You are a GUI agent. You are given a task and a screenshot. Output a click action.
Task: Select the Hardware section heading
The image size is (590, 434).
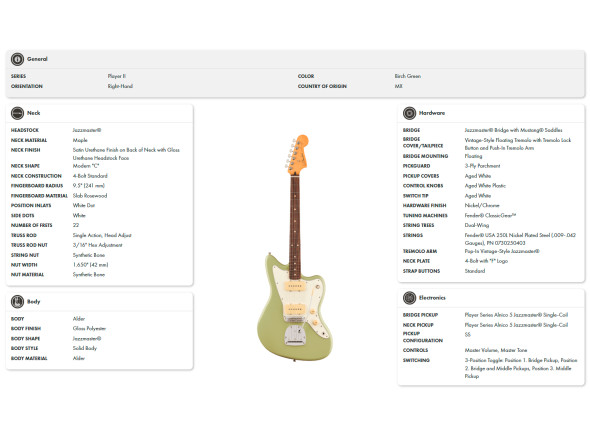432,113
